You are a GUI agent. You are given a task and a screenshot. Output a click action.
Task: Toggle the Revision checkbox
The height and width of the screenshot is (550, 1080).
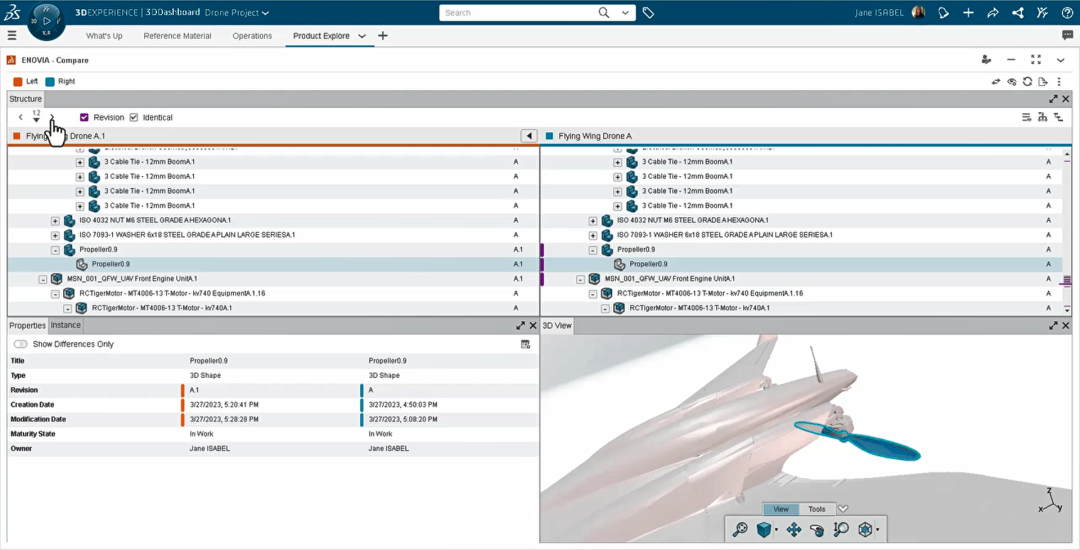(x=85, y=118)
